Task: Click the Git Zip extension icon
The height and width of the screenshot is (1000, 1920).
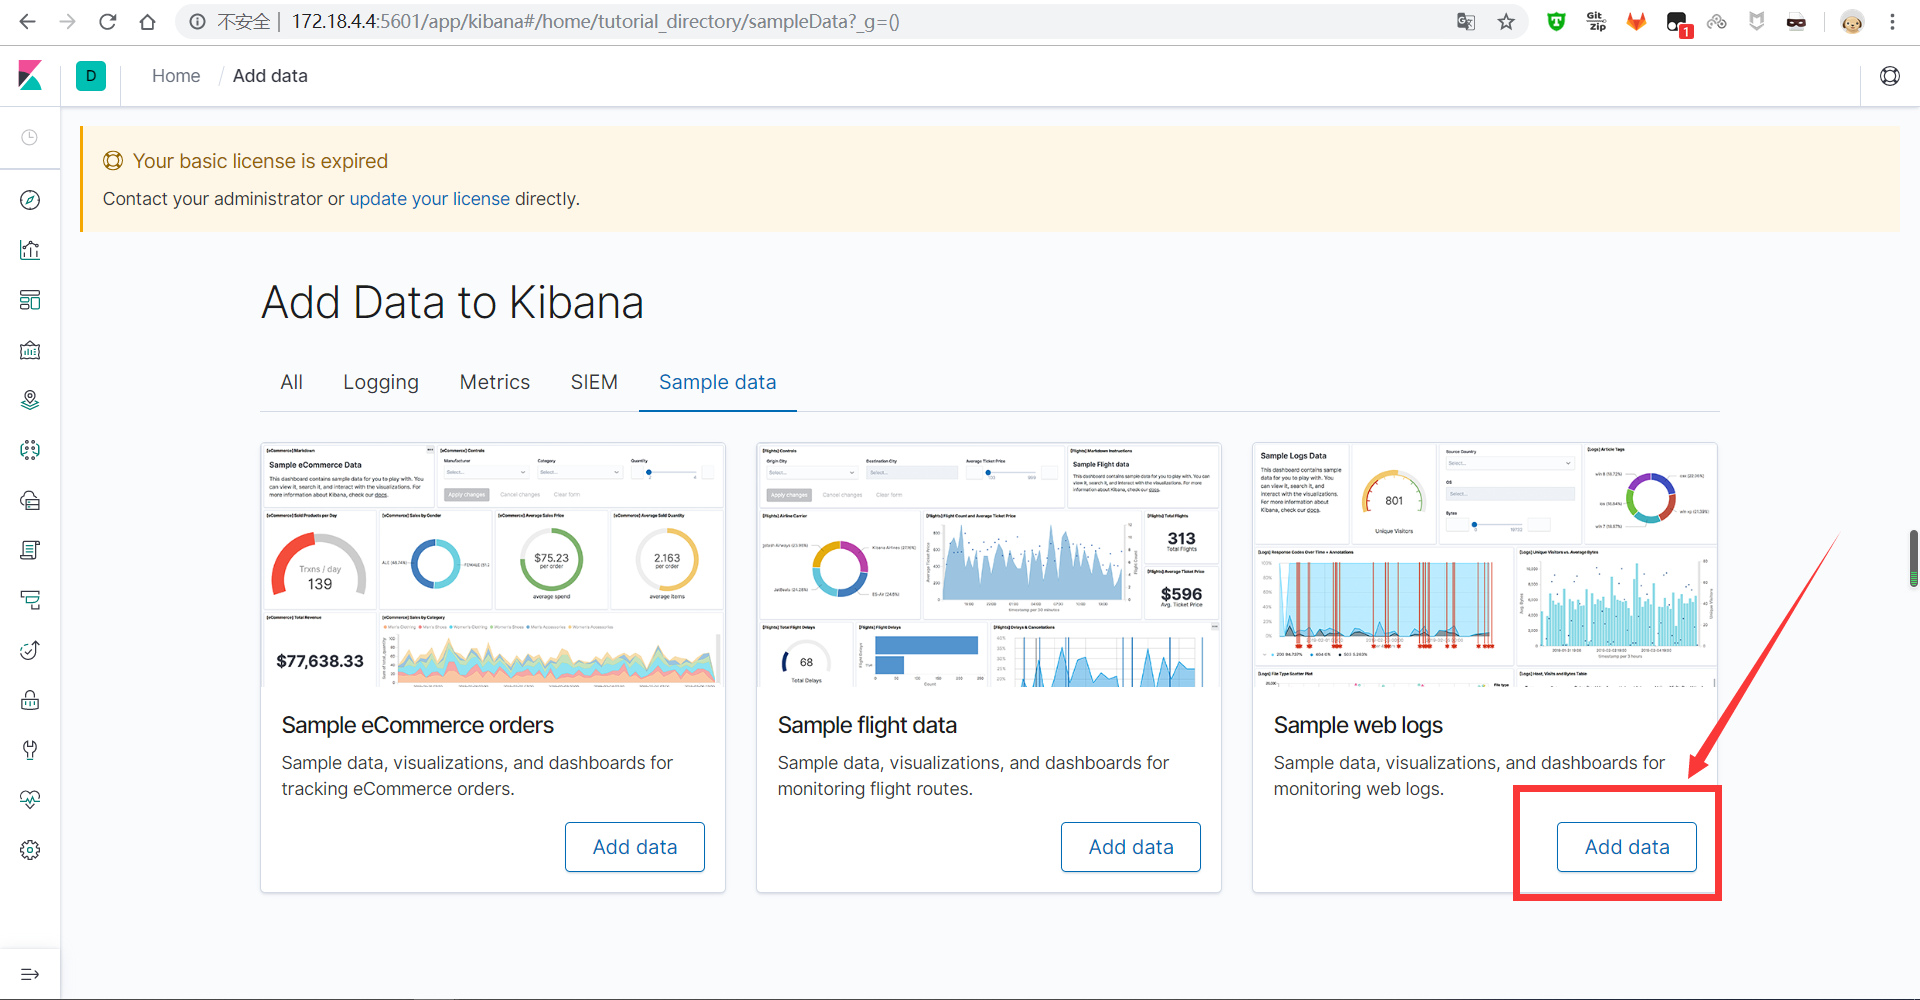Action: [x=1596, y=22]
